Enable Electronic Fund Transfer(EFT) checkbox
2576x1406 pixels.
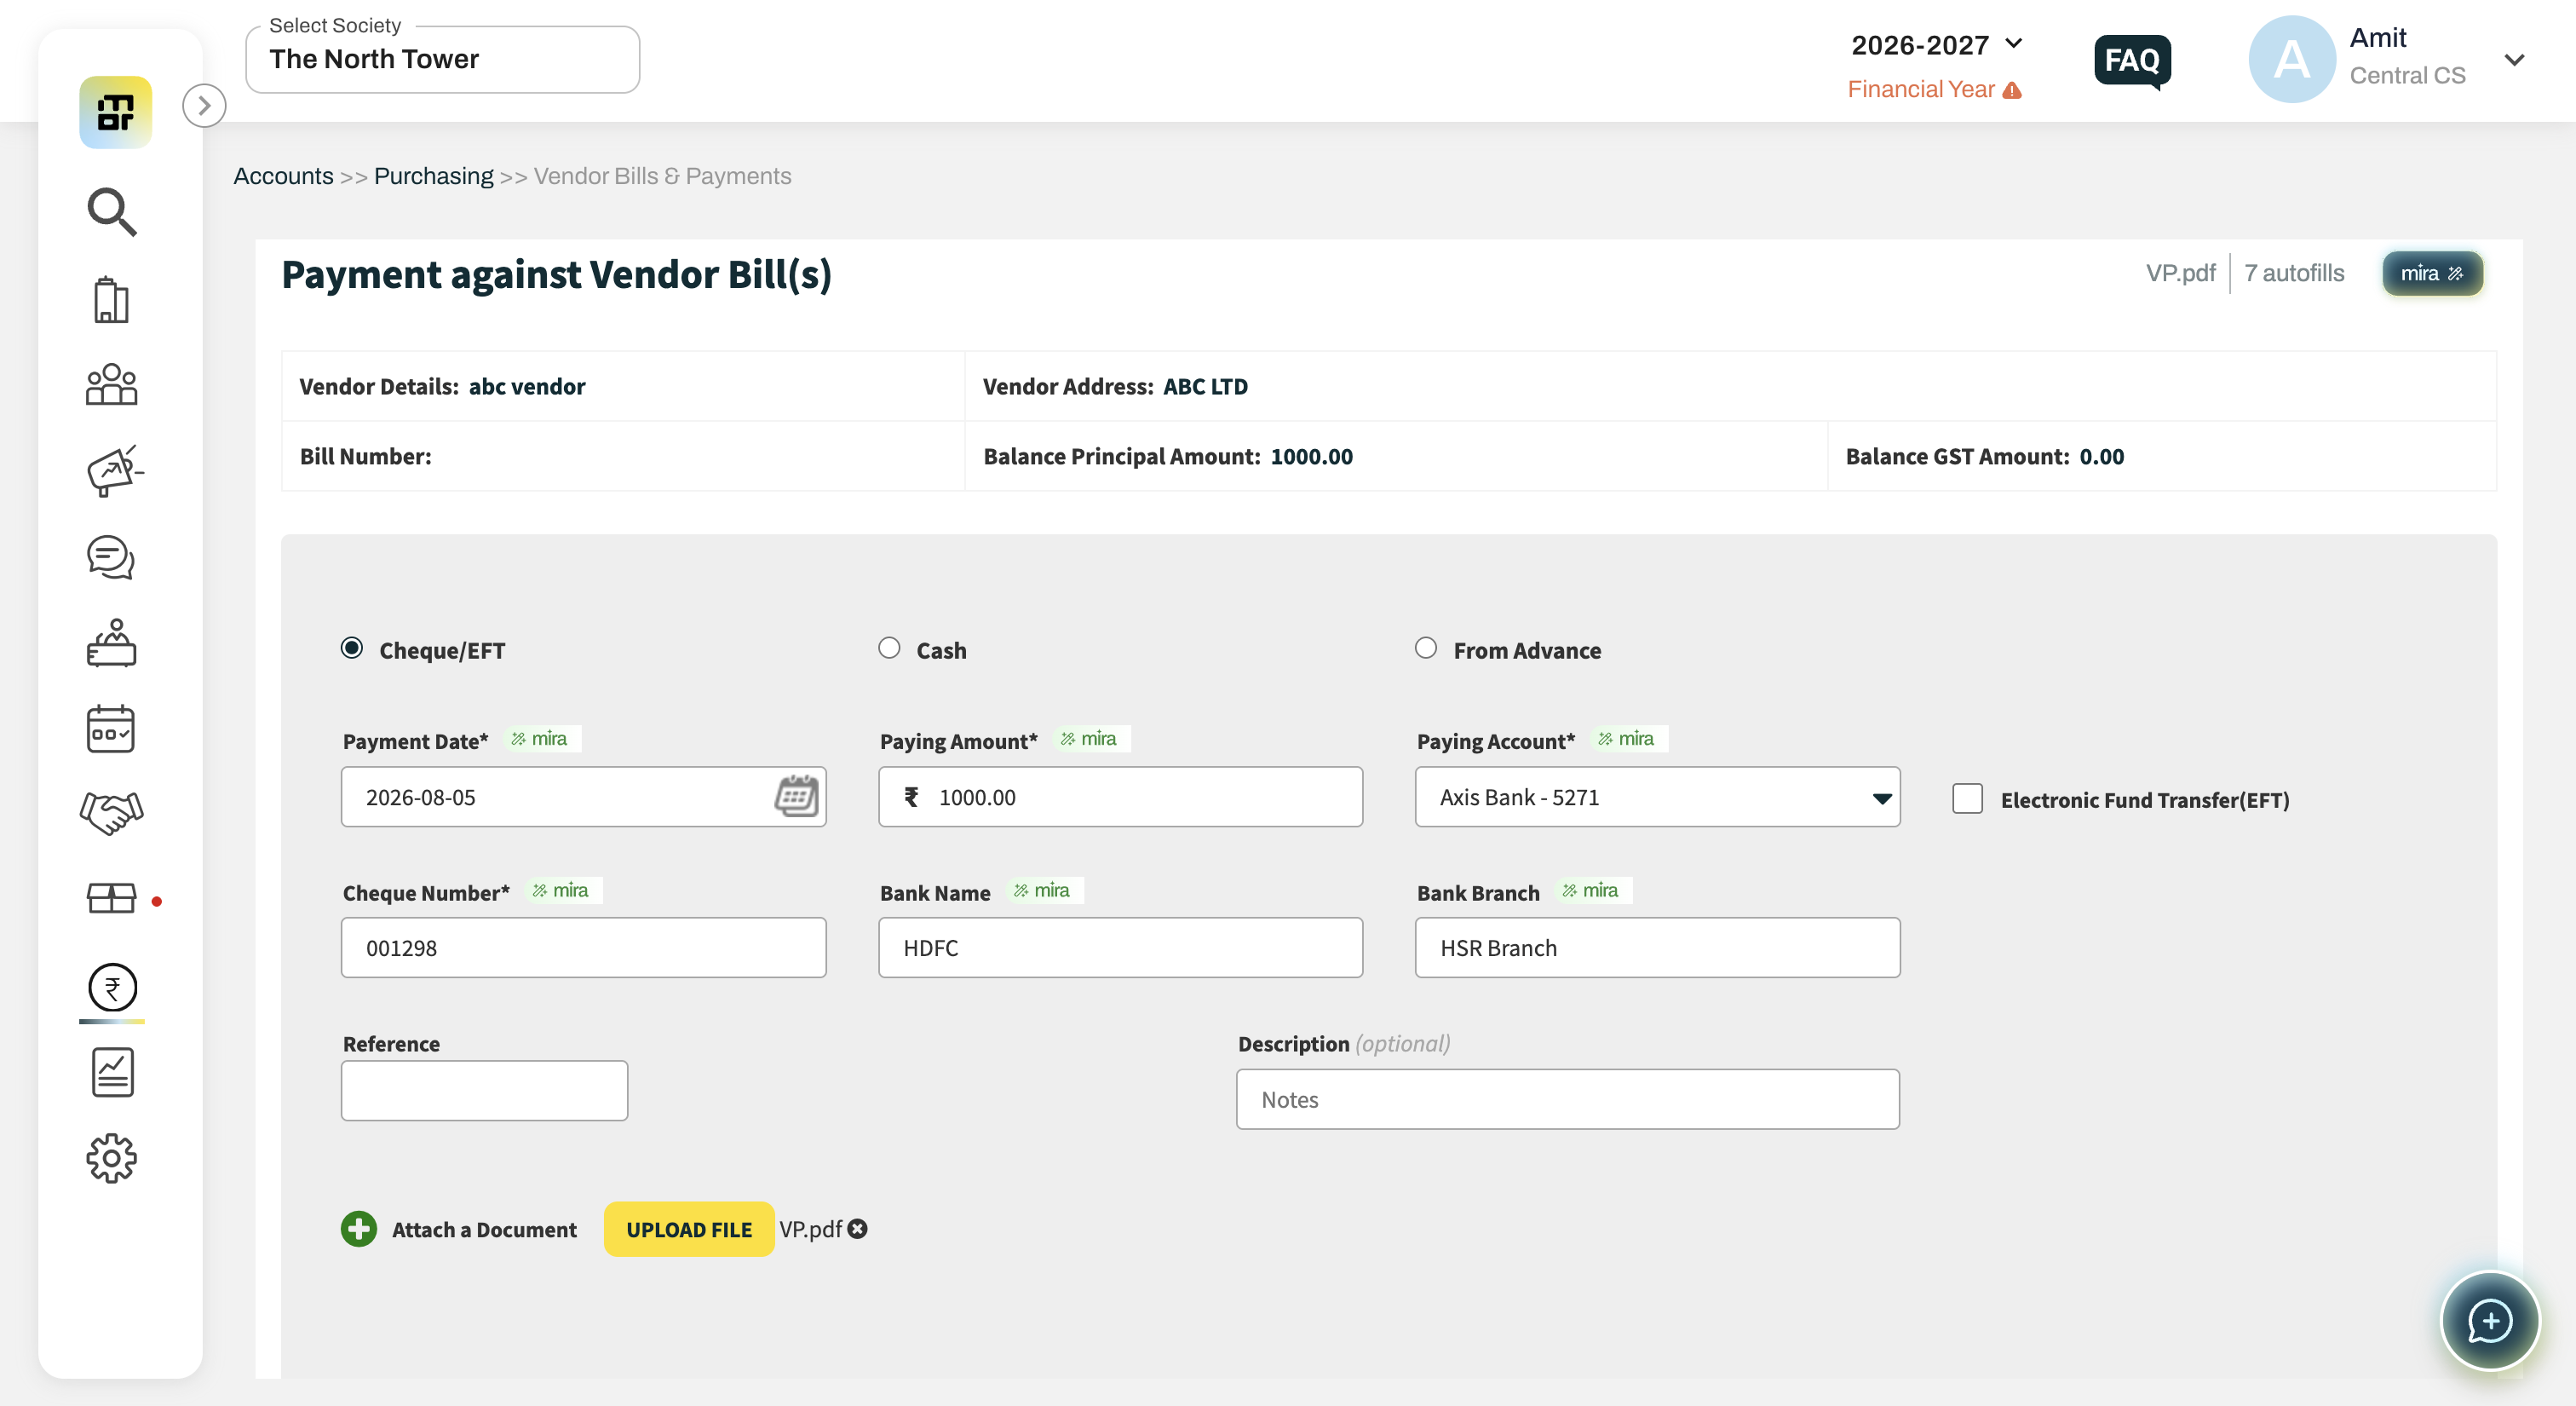(1967, 798)
